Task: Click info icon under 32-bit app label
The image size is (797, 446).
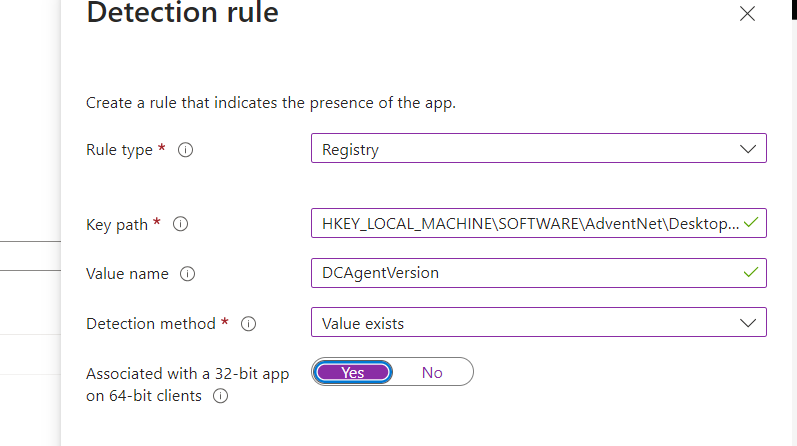Action: coord(221,396)
